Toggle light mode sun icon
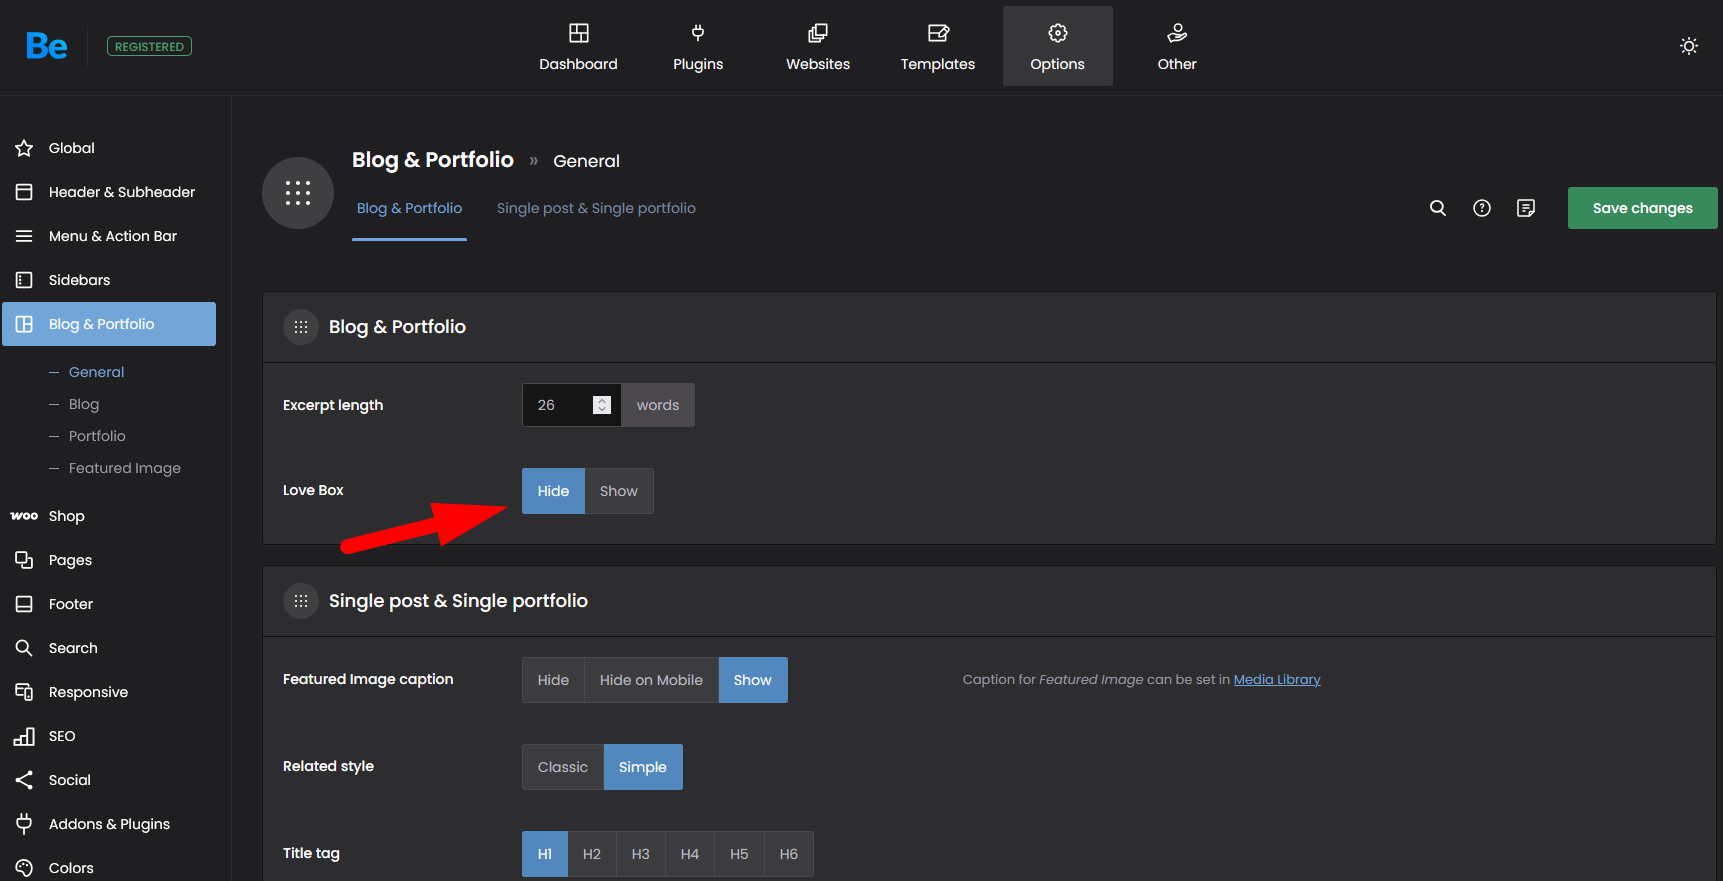This screenshot has width=1723, height=881. (1688, 46)
